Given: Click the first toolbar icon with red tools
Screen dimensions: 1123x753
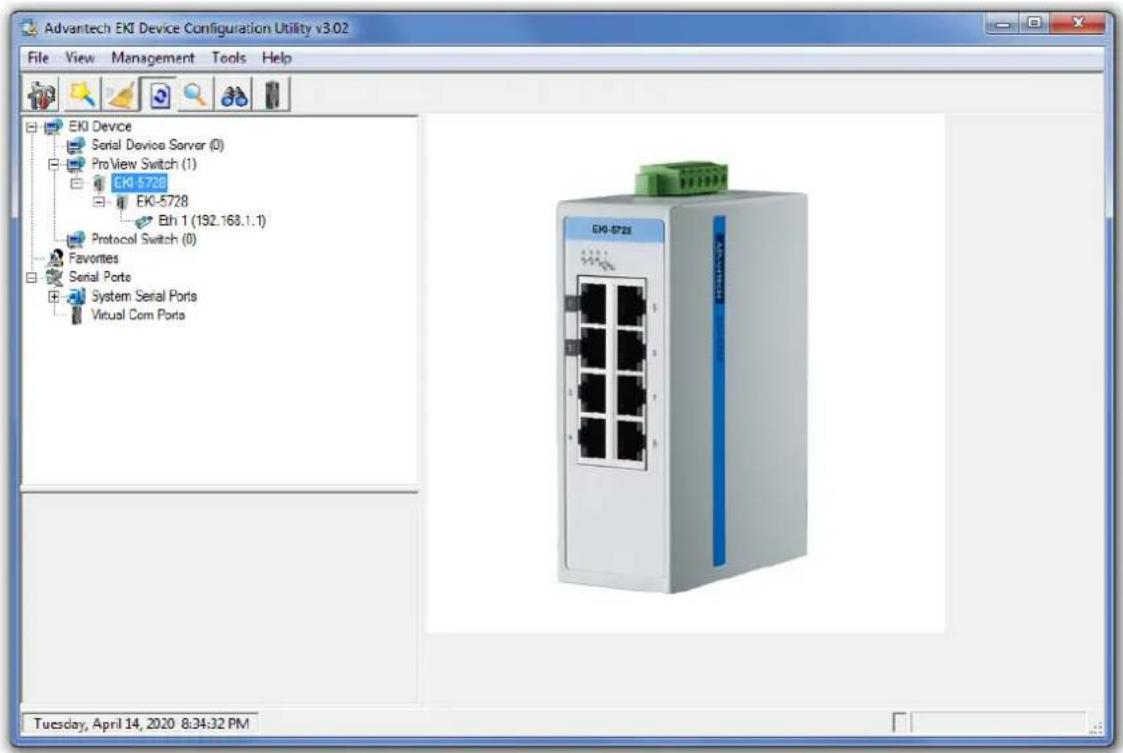Looking at the screenshot, I should [x=42, y=95].
